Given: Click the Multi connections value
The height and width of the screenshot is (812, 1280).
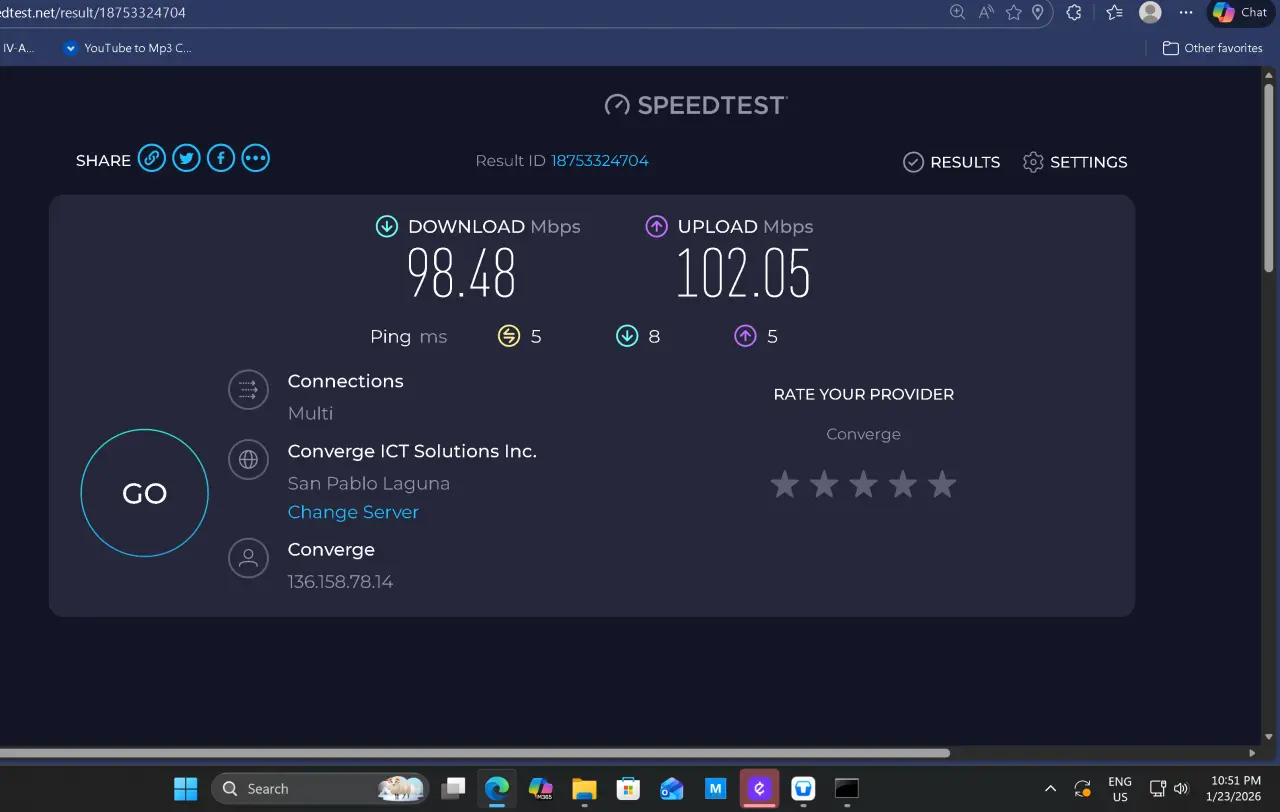Looking at the screenshot, I should point(310,414).
